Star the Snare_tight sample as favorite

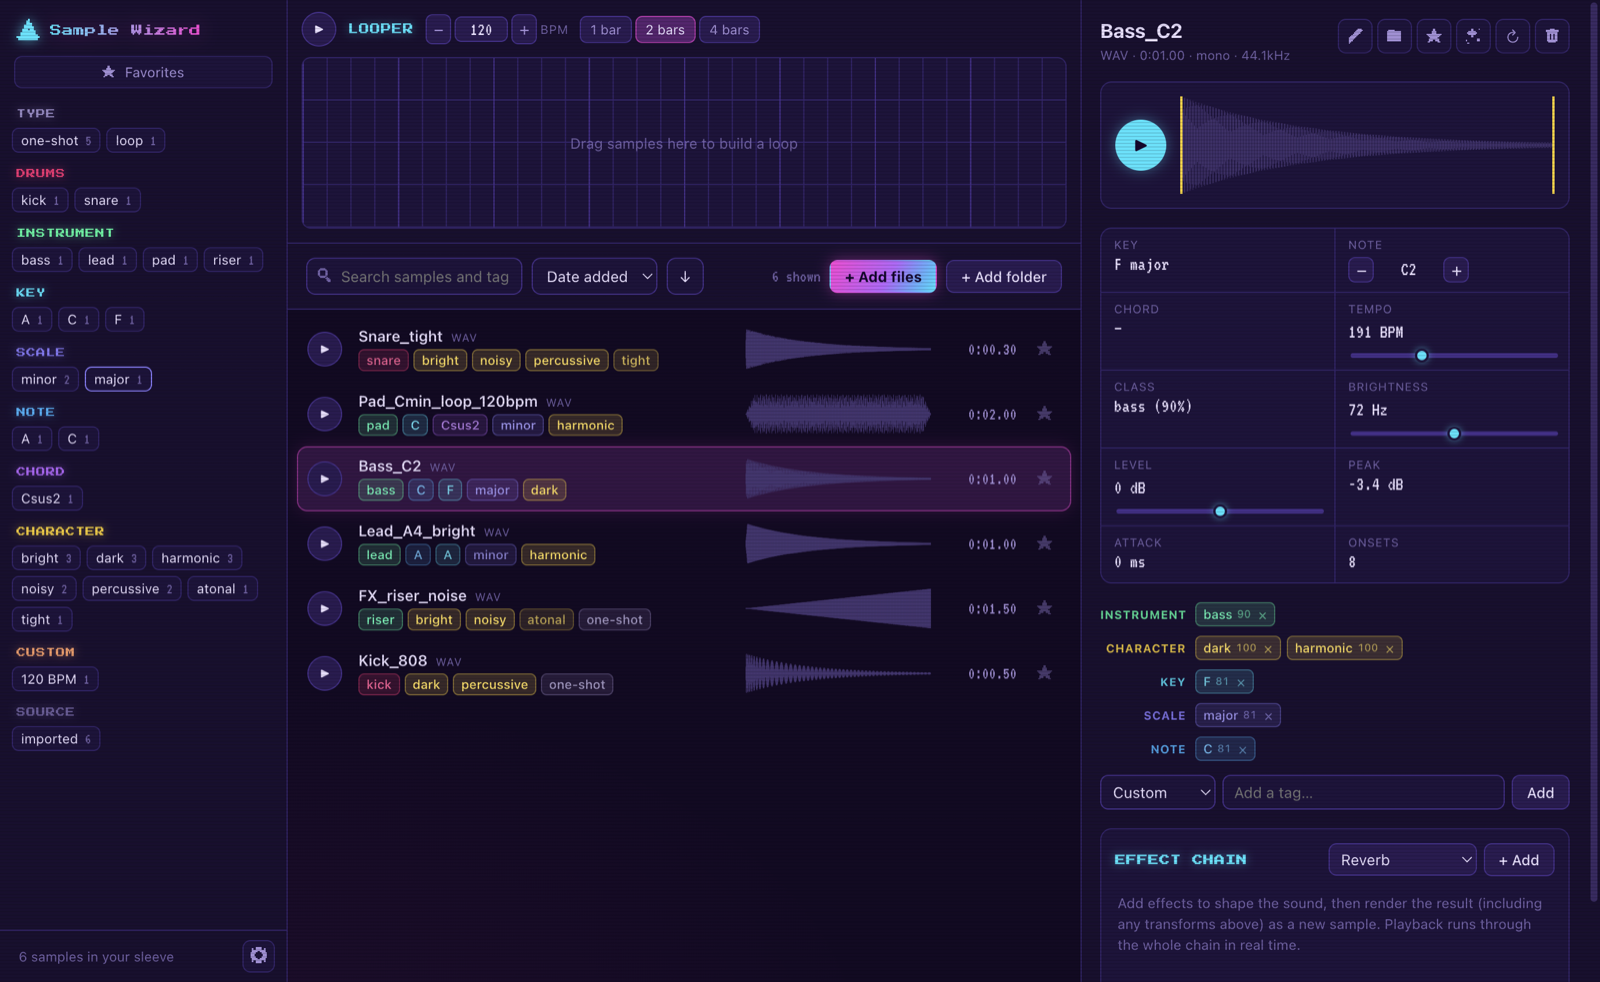1044,349
